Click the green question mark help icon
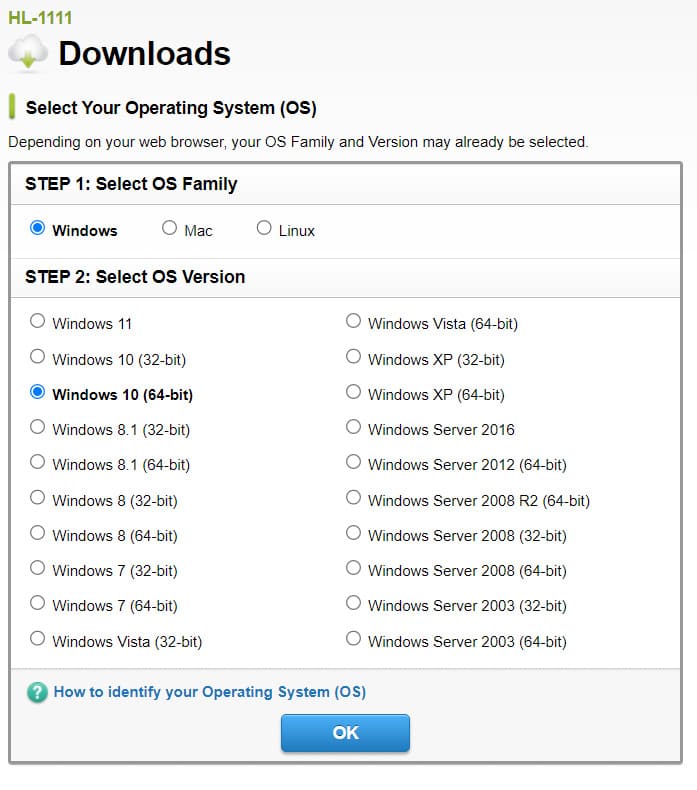The width and height of the screenshot is (697, 790). 37,692
